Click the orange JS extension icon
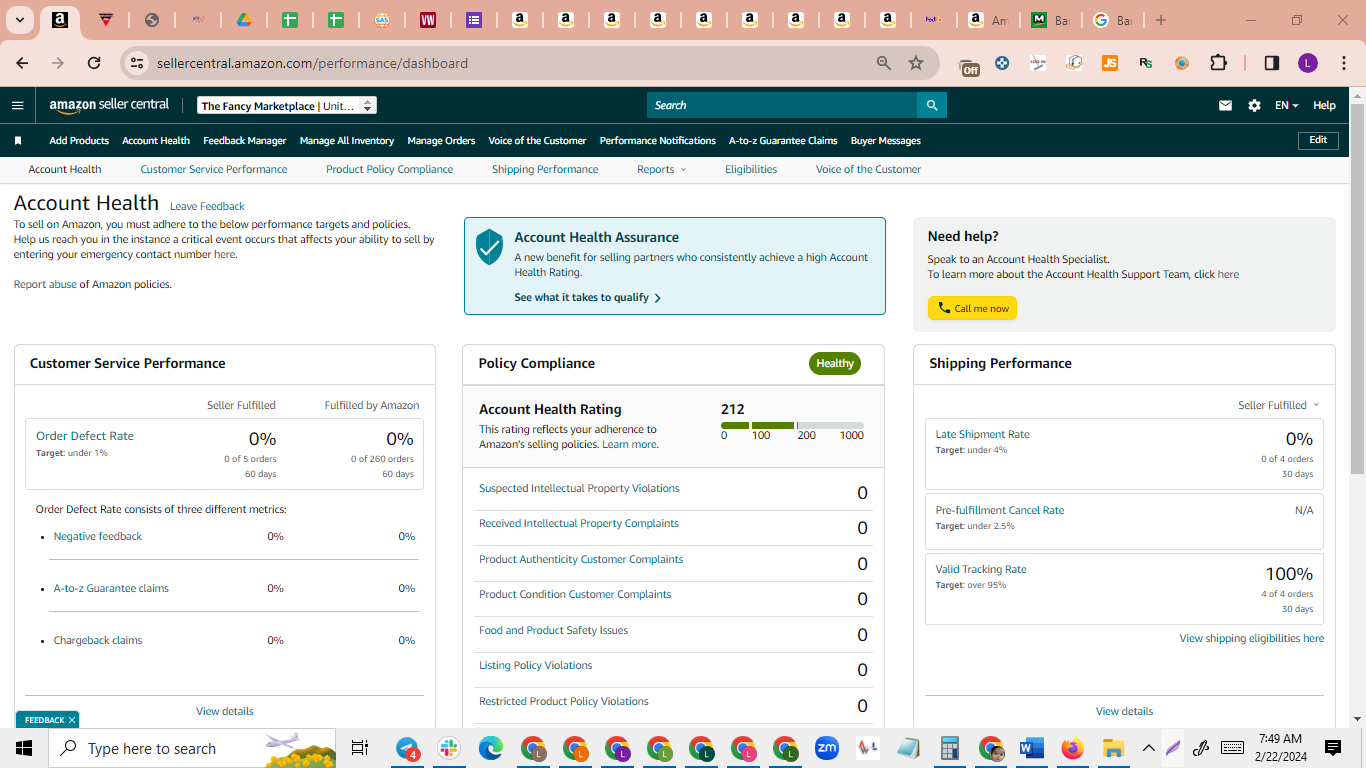The image size is (1366, 768). [1110, 63]
